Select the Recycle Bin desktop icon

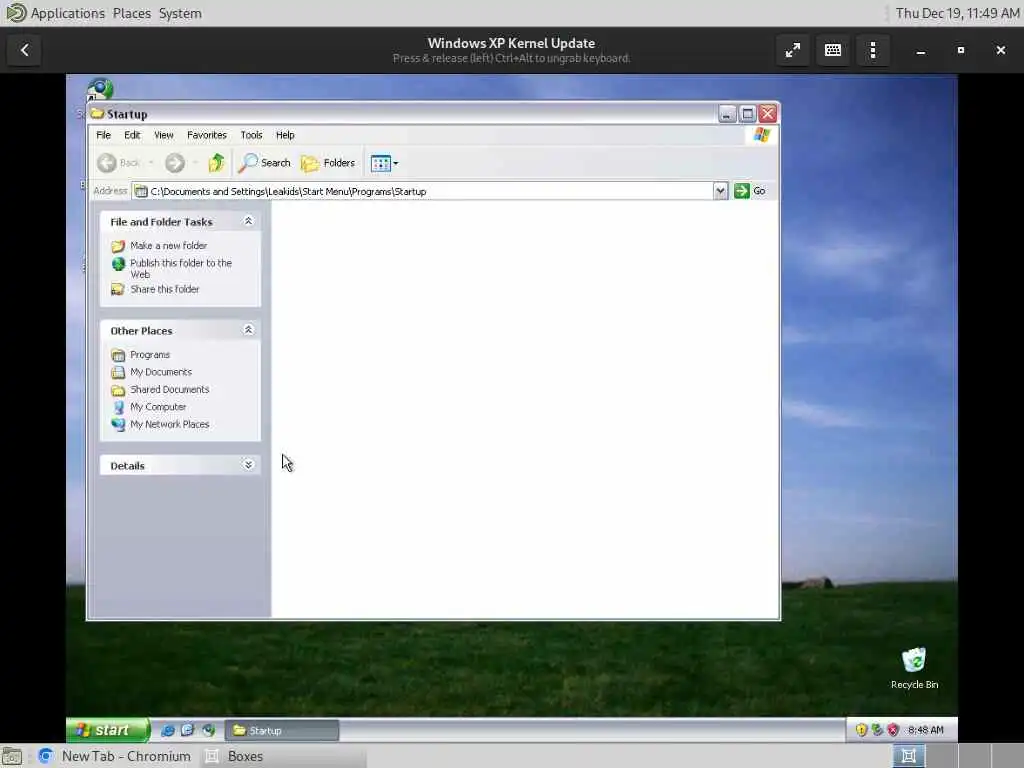(x=914, y=668)
